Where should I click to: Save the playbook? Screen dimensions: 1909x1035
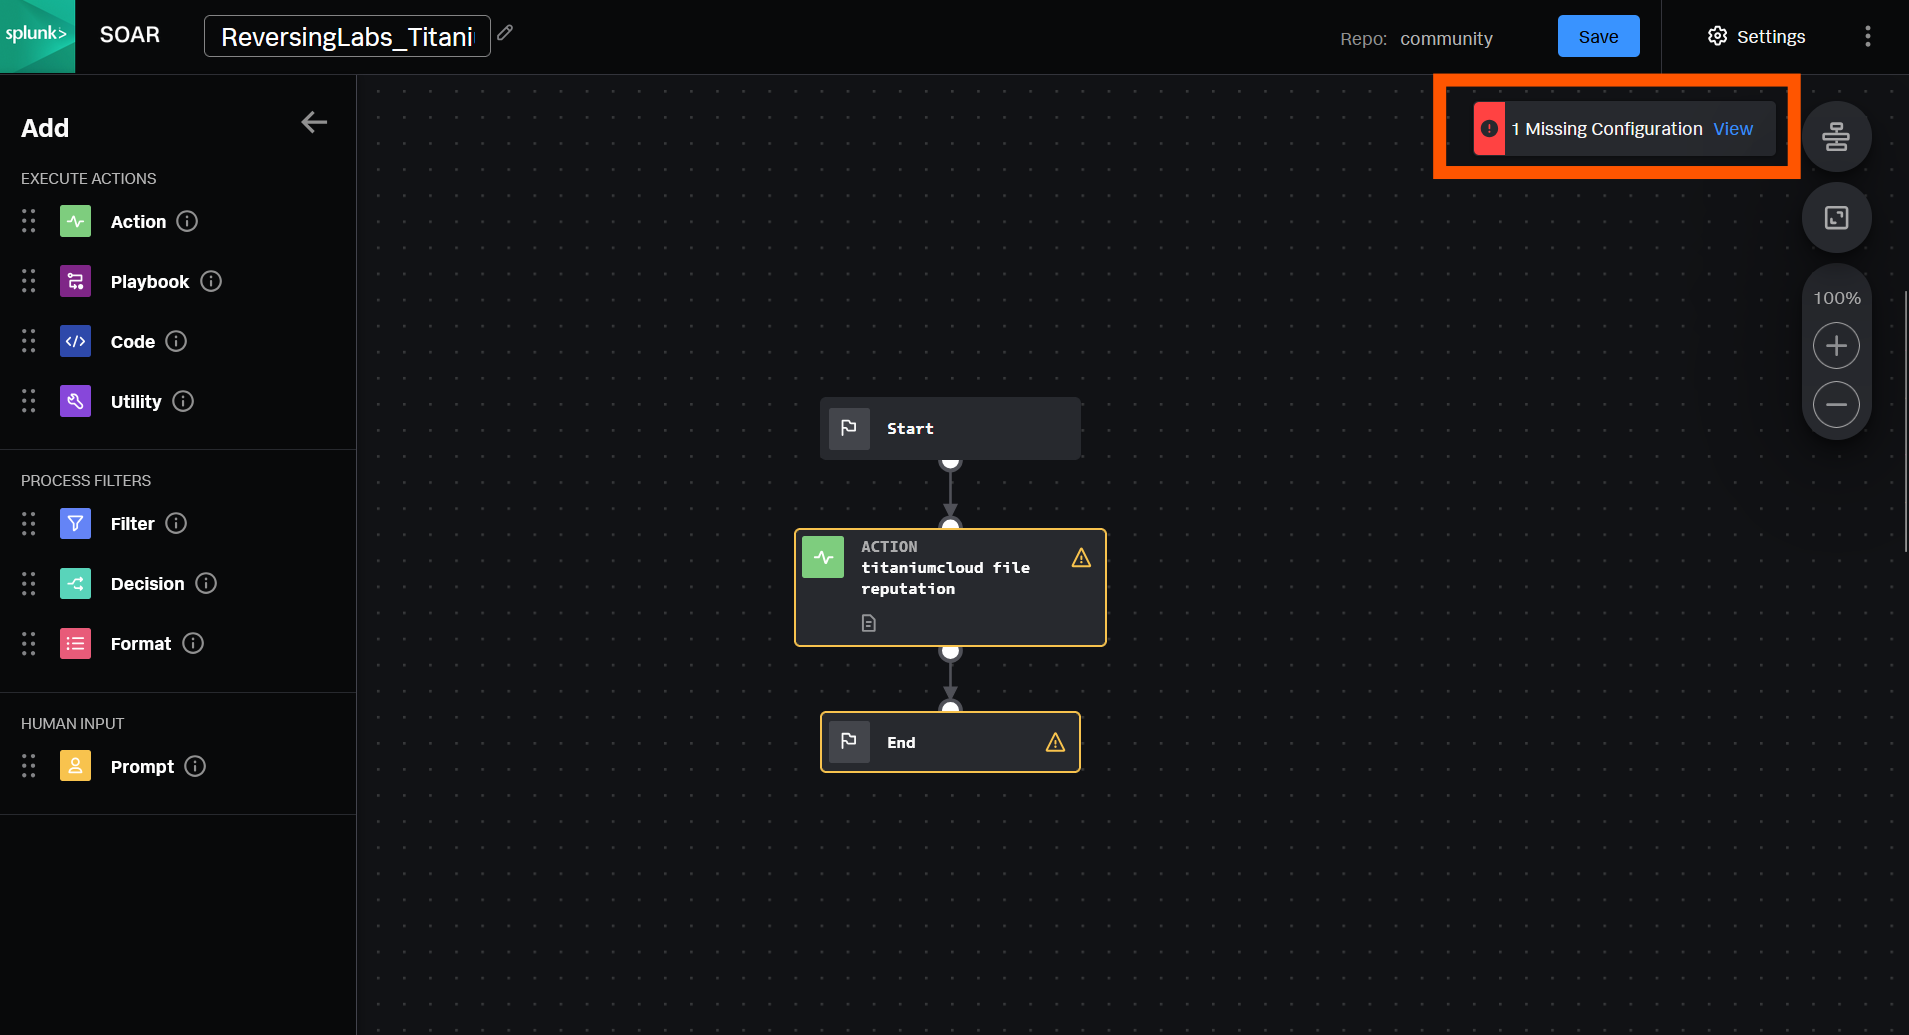click(1598, 36)
